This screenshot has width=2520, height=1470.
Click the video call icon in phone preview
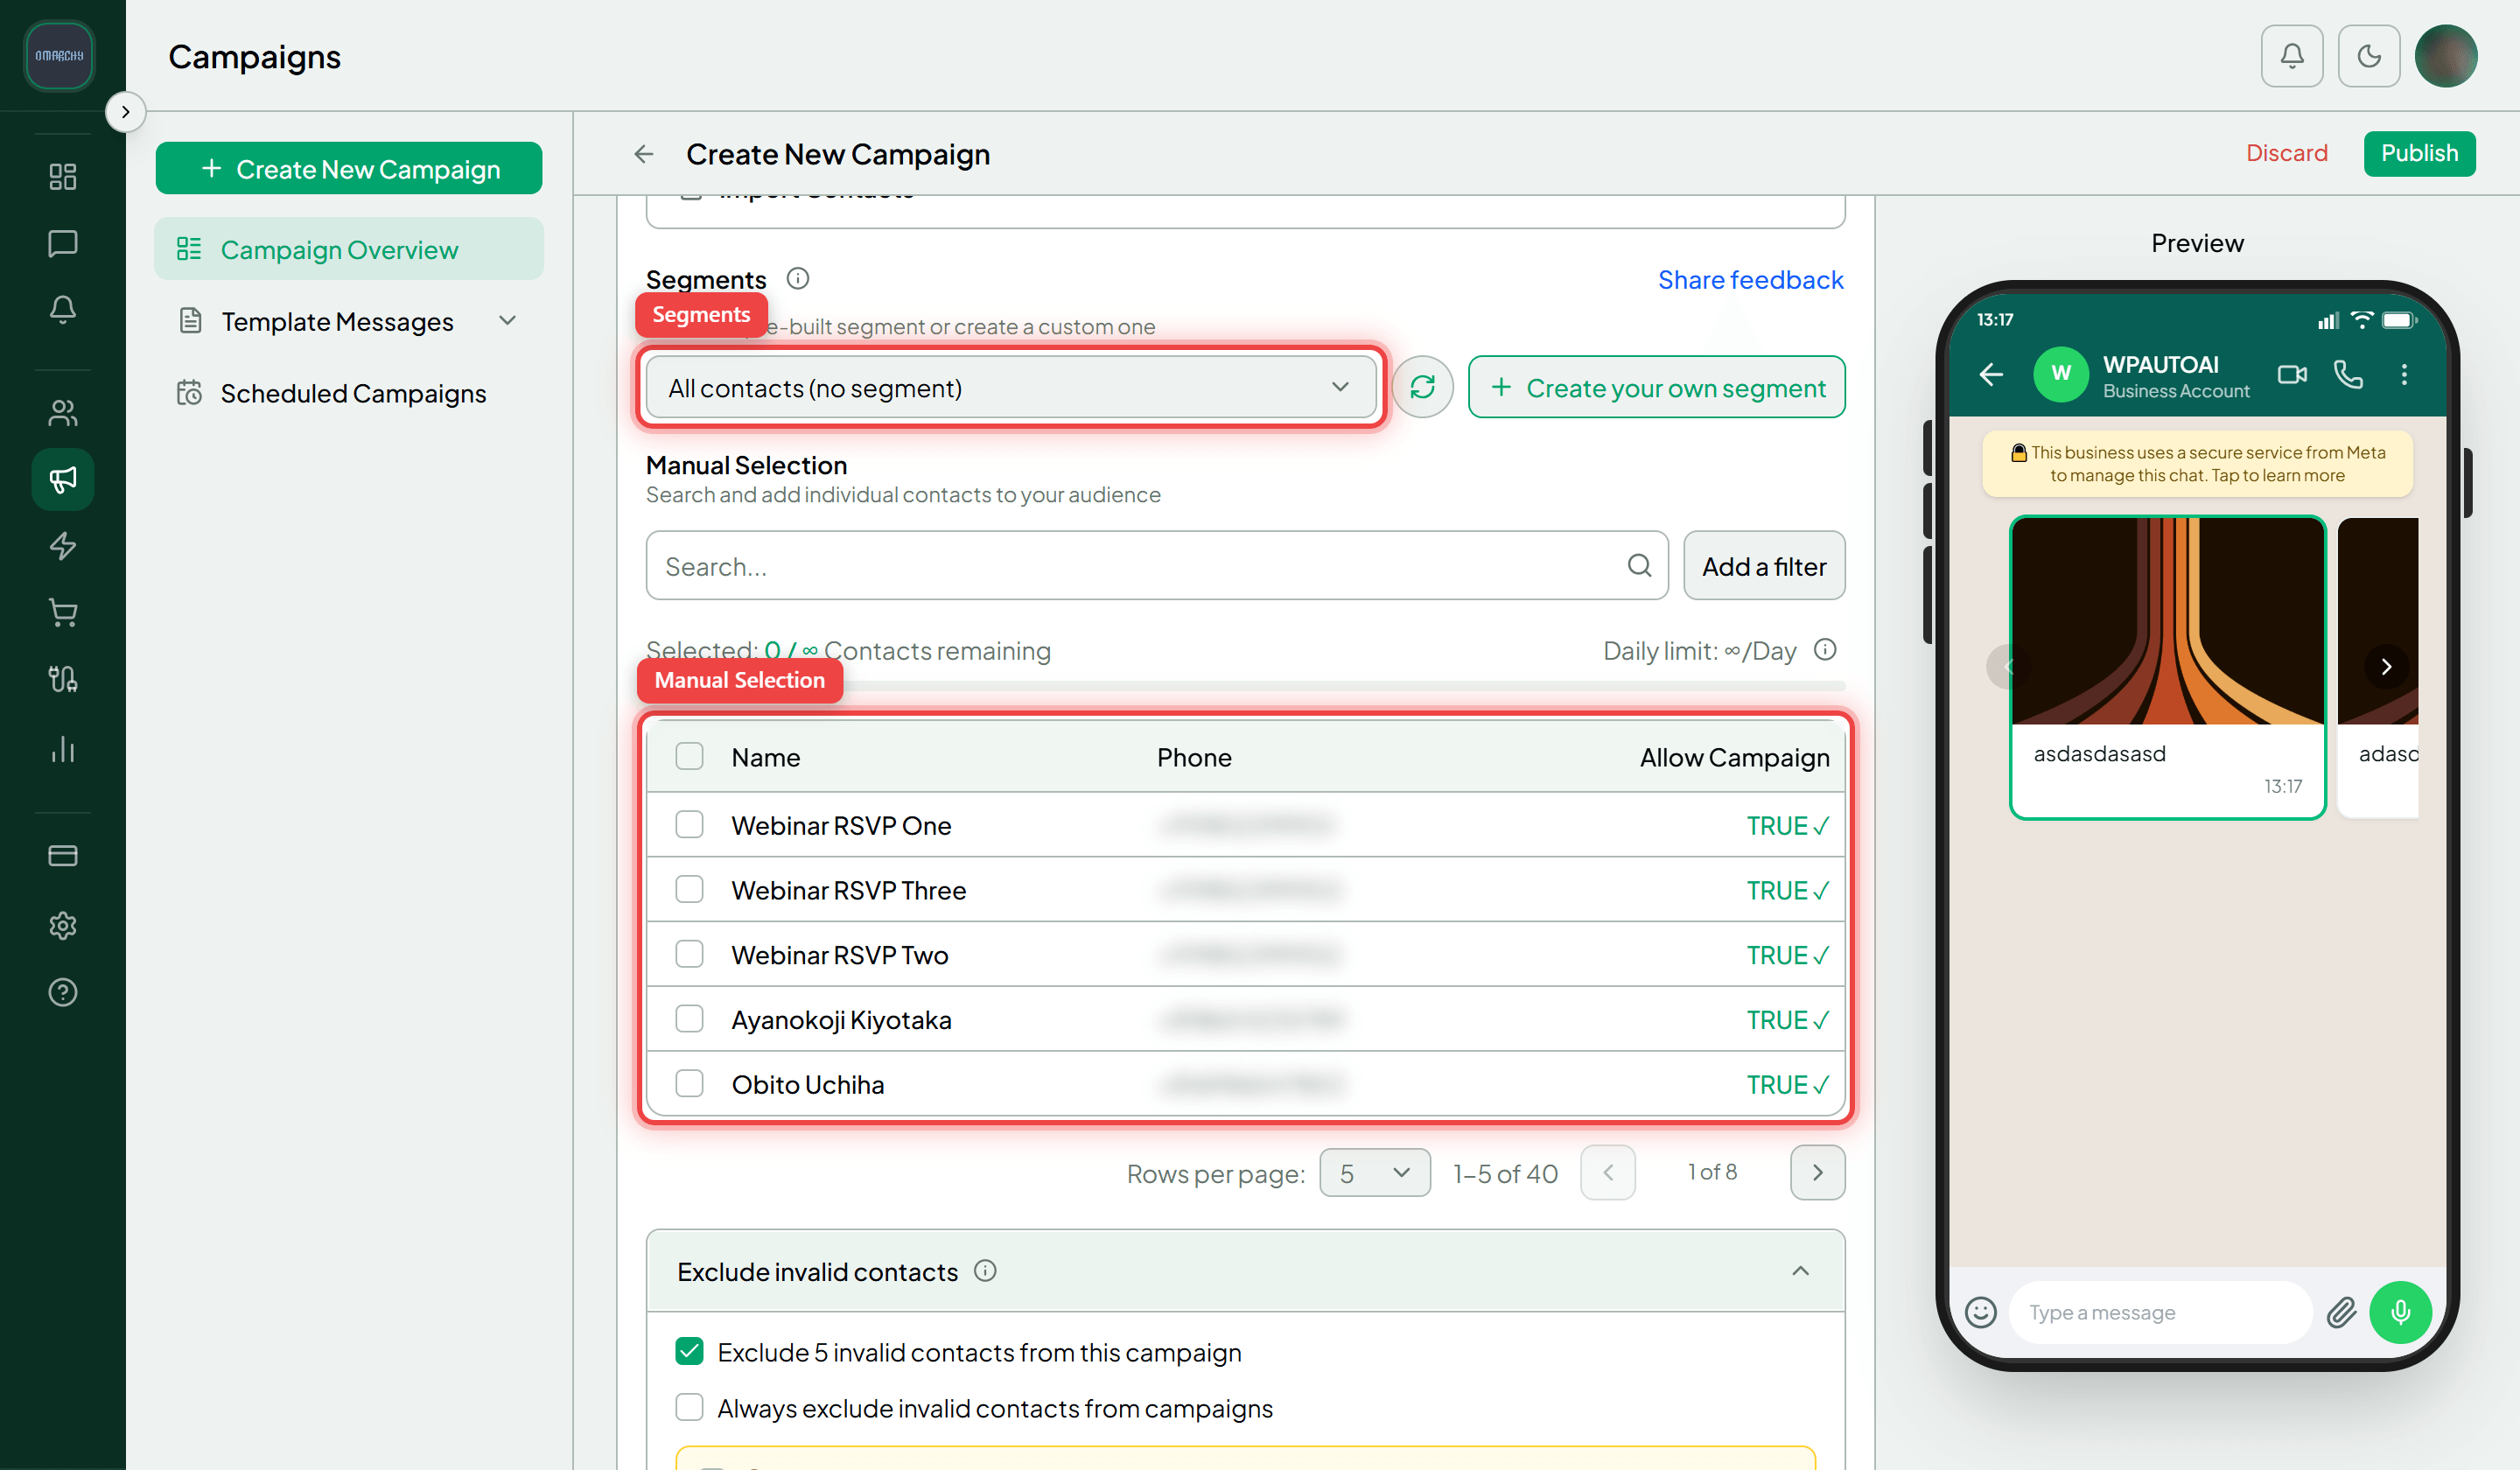2292,375
